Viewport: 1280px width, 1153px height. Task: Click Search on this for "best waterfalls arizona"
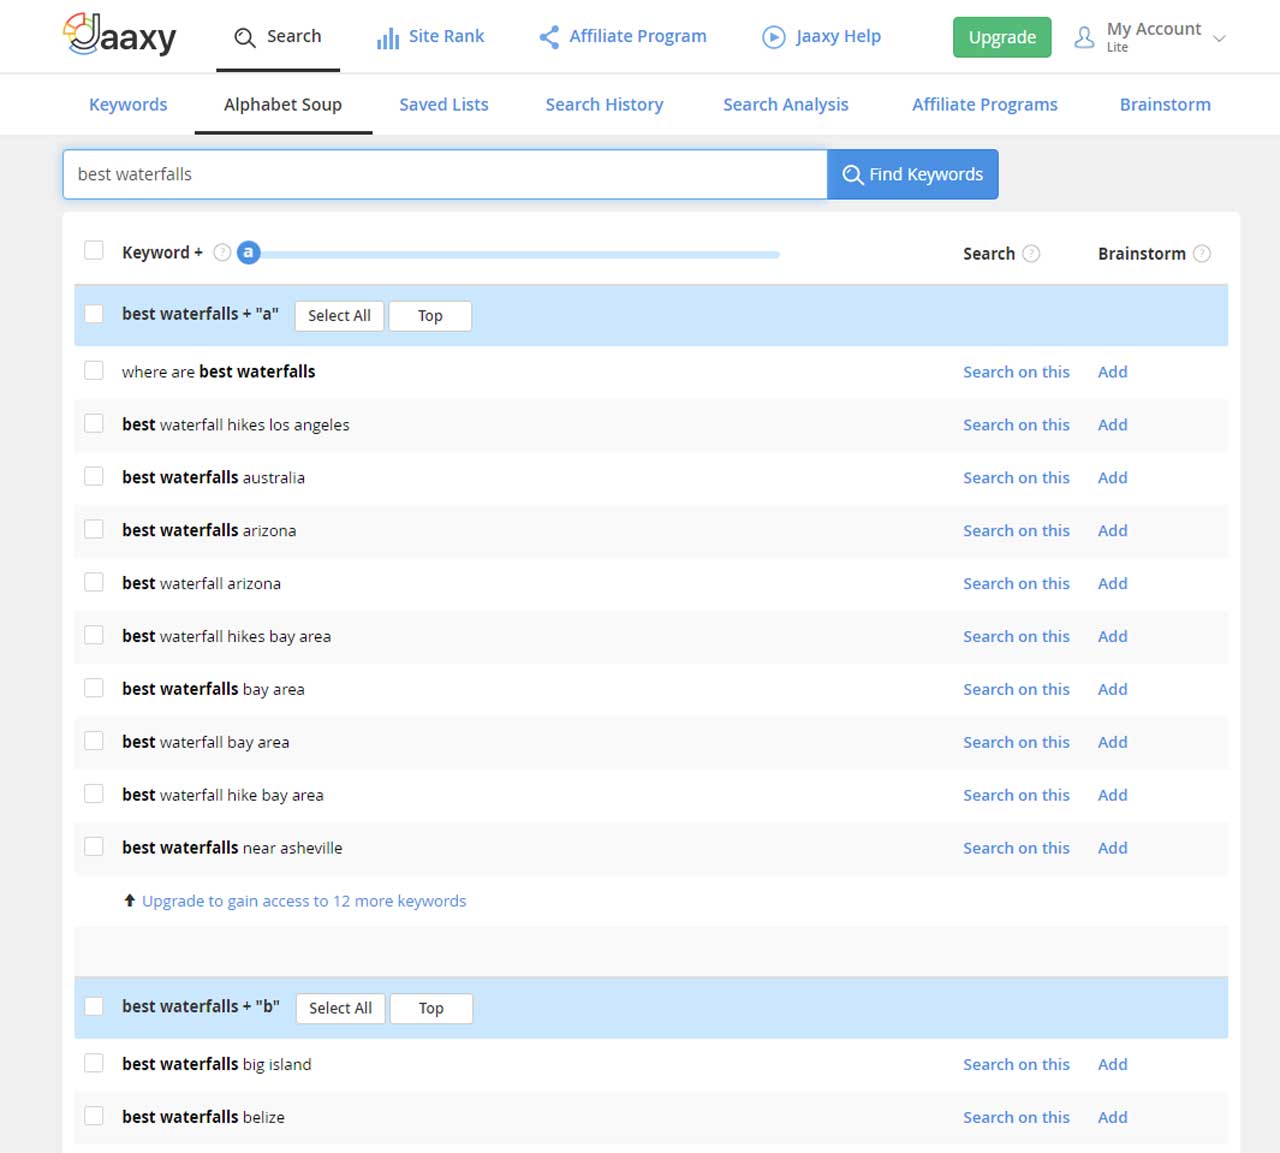click(x=1016, y=531)
